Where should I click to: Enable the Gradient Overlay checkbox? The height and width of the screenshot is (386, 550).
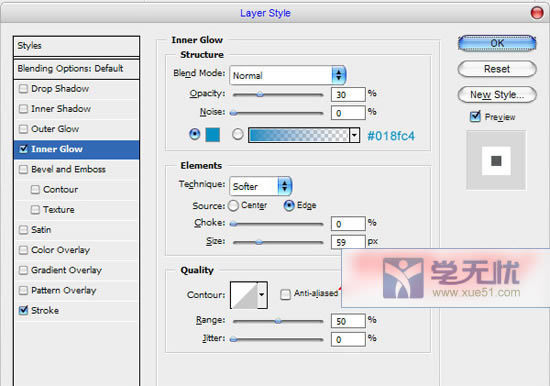[23, 270]
